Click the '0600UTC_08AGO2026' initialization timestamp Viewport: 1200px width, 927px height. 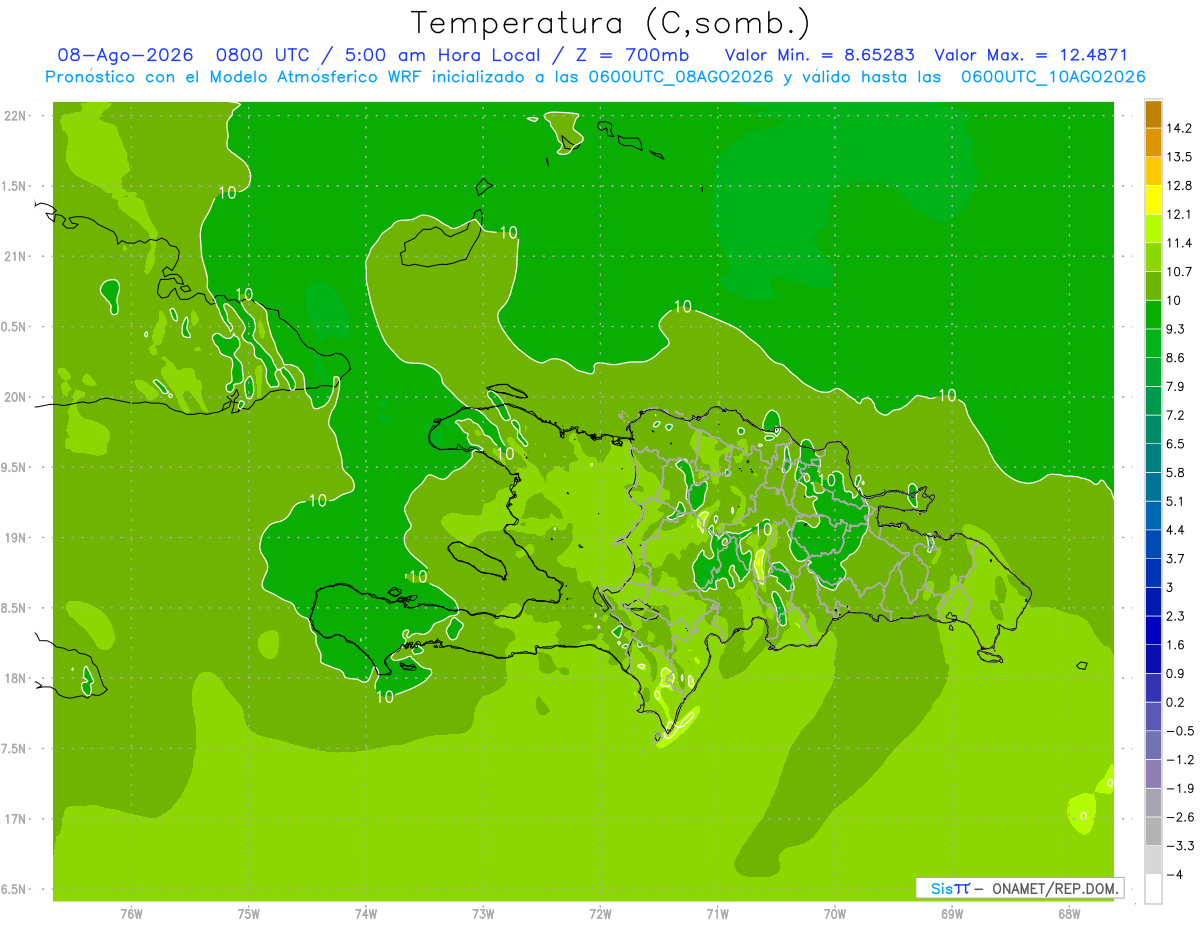tap(681, 77)
